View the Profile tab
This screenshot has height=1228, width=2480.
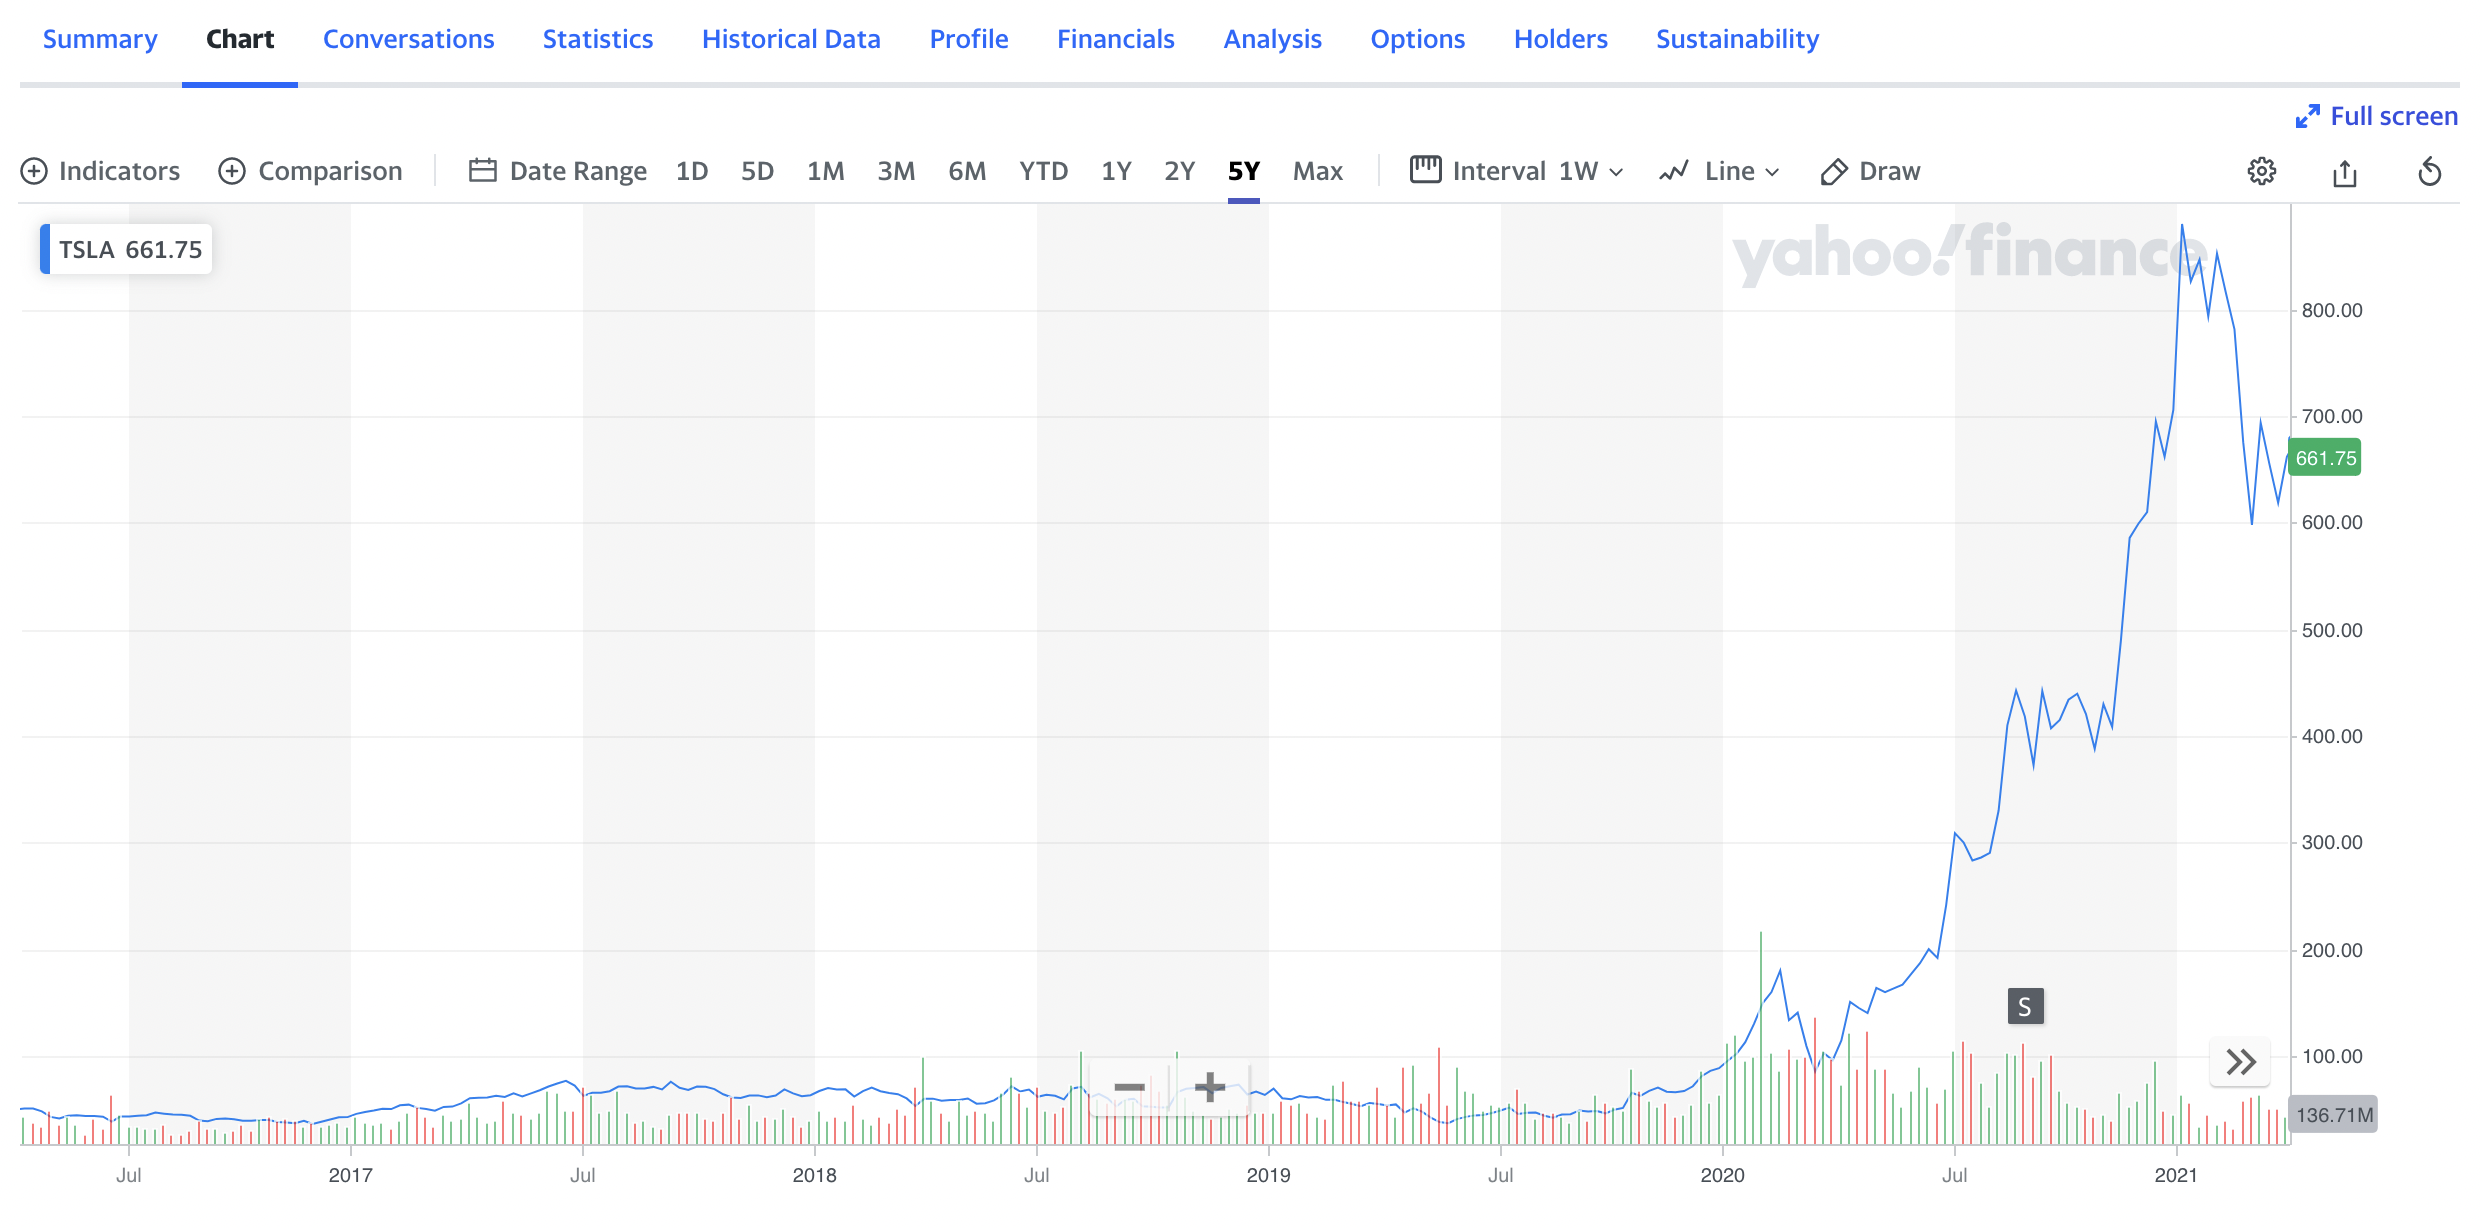point(969,39)
